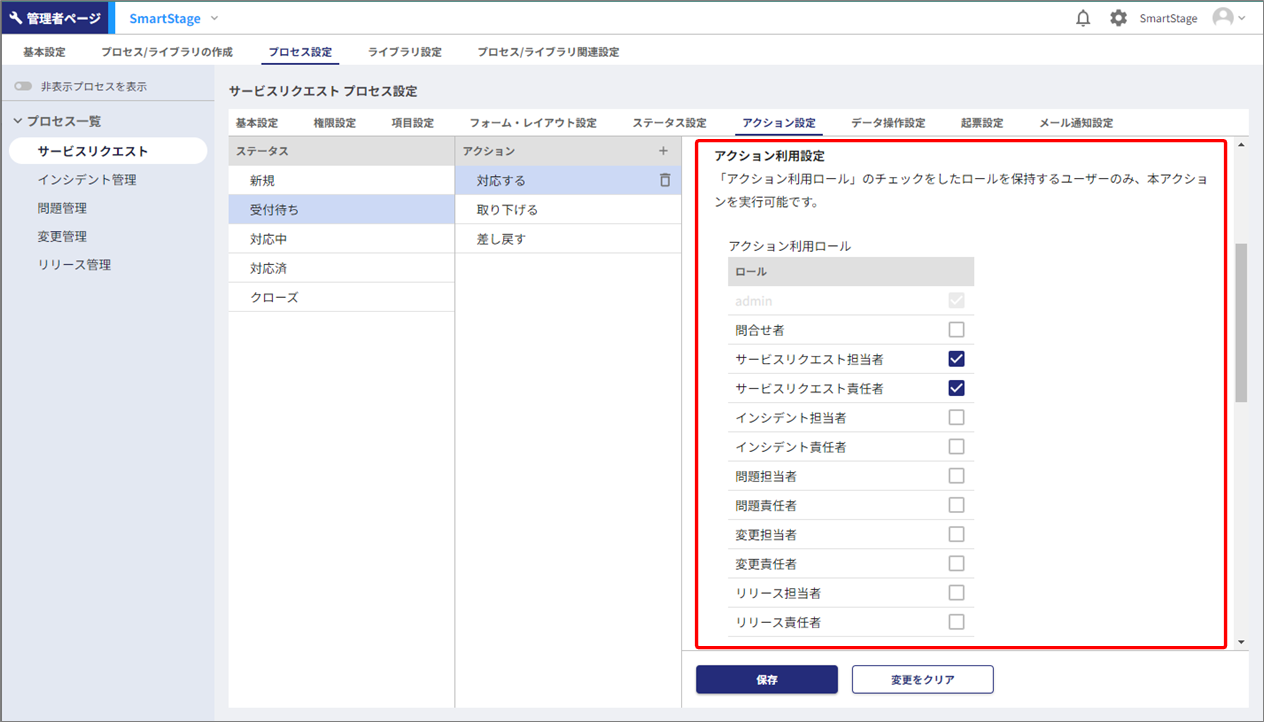The width and height of the screenshot is (1264, 722).
Task: Switch to the ステータス設定 tab
Action: click(x=669, y=123)
